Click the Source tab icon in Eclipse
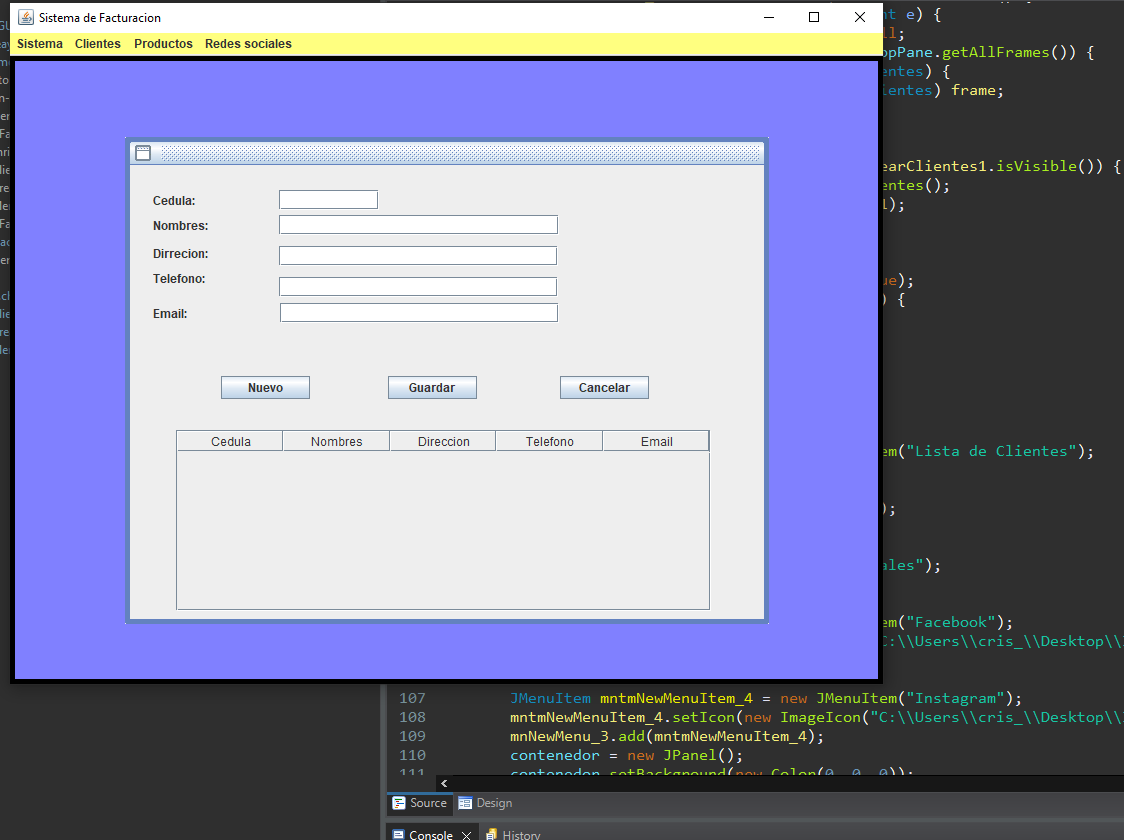The image size is (1124, 840). (401, 803)
